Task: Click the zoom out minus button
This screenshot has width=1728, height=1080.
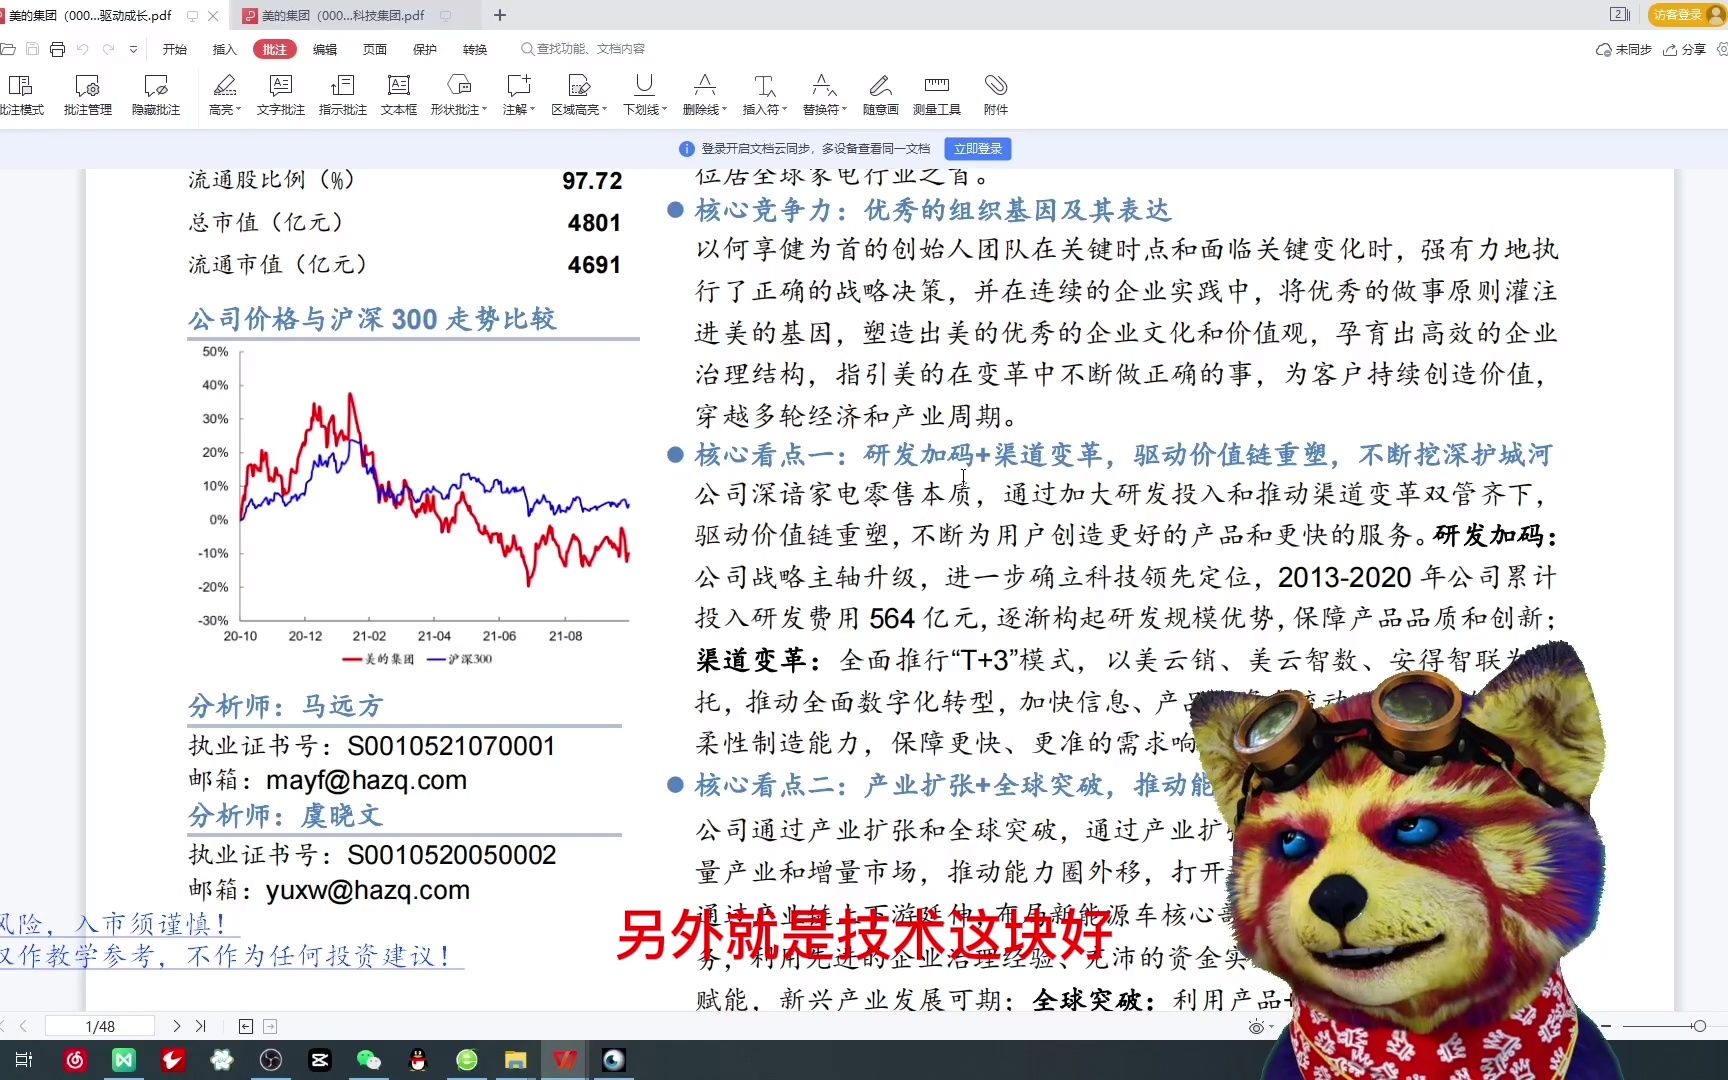Action: 1606,1026
